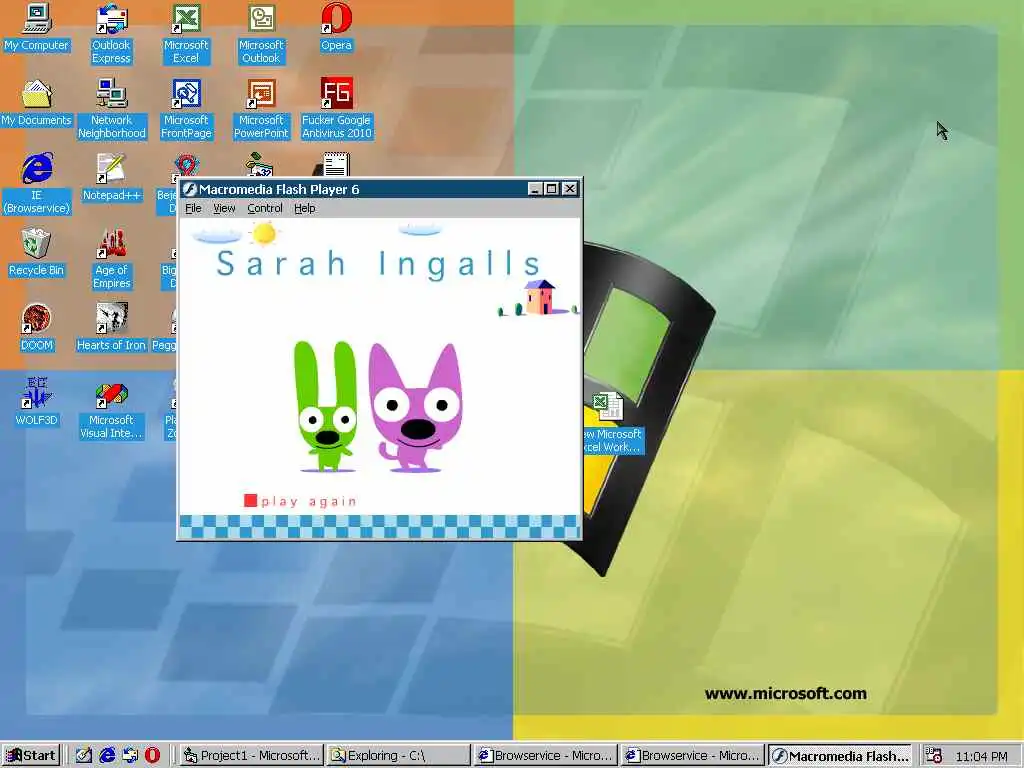
Task: Click the sun in the animation
Action: point(264,232)
